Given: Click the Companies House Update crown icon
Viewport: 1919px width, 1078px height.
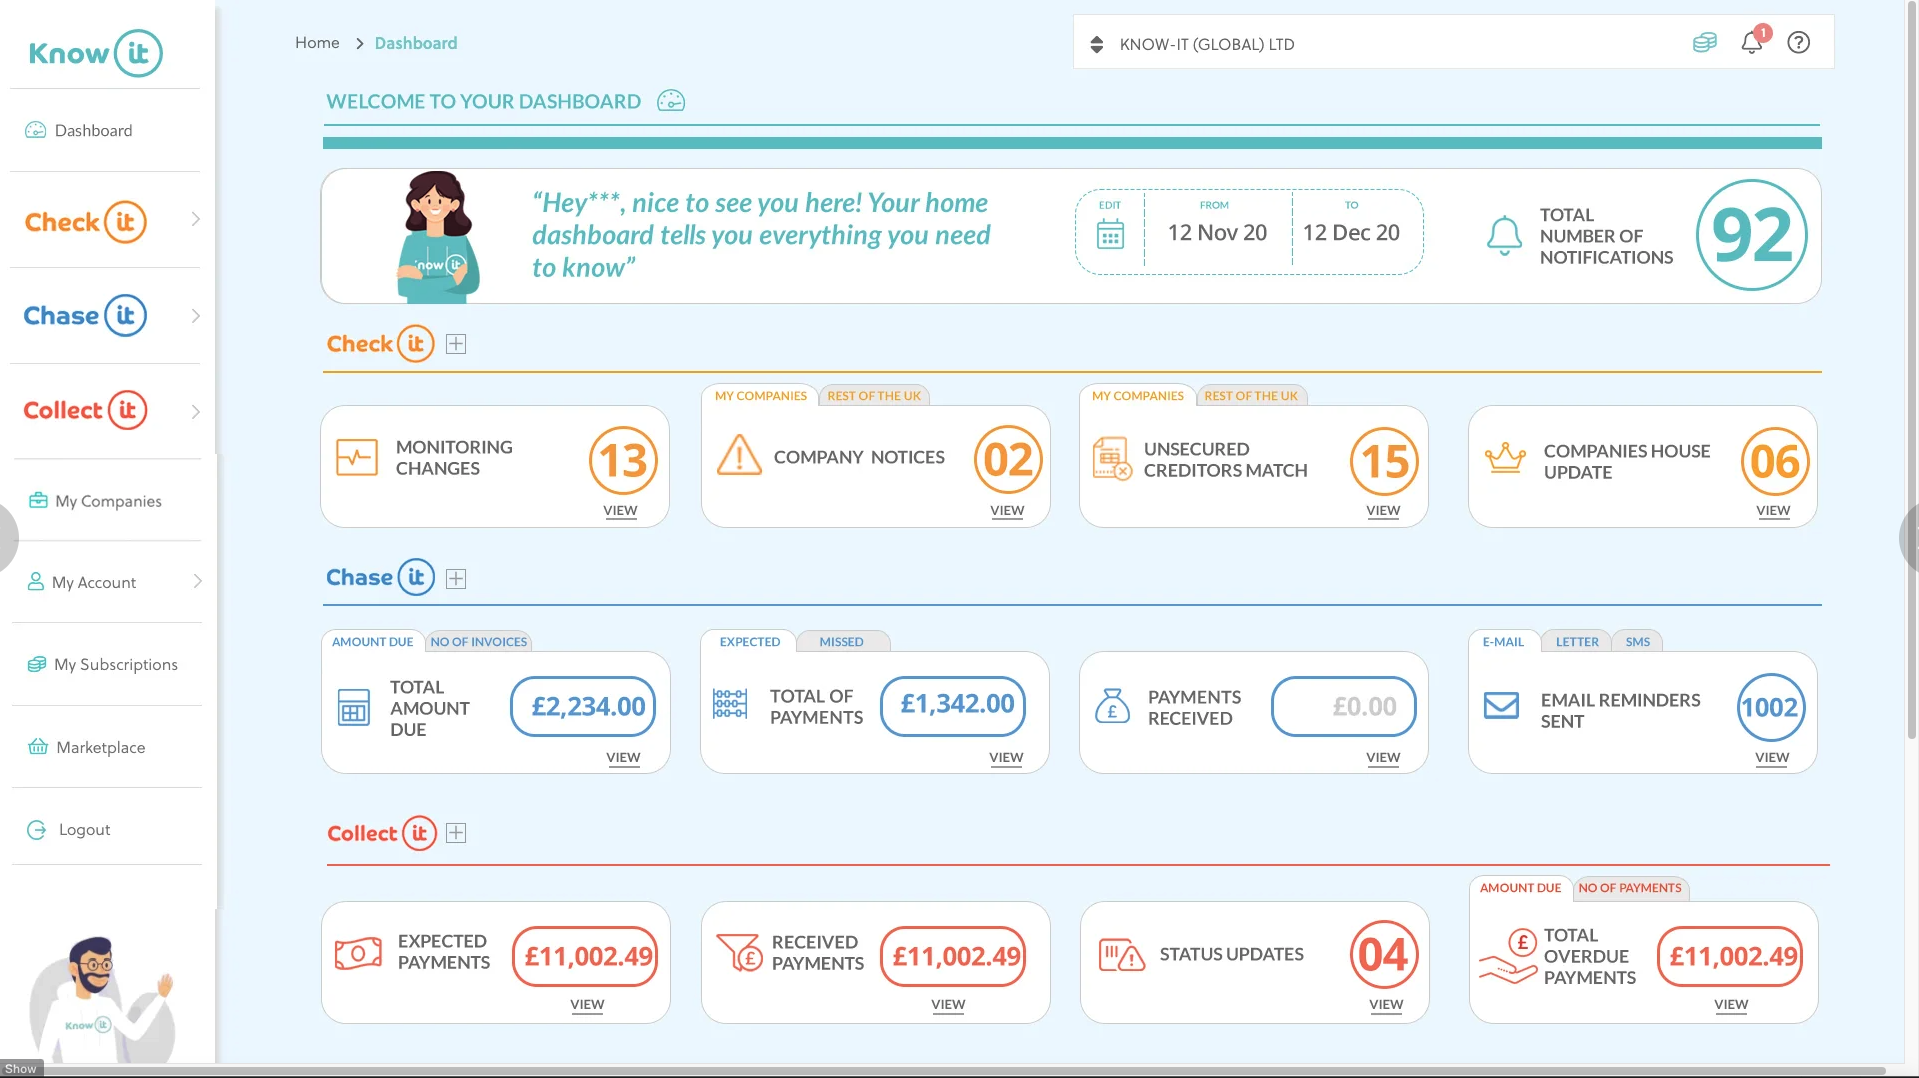Looking at the screenshot, I should click(x=1505, y=458).
